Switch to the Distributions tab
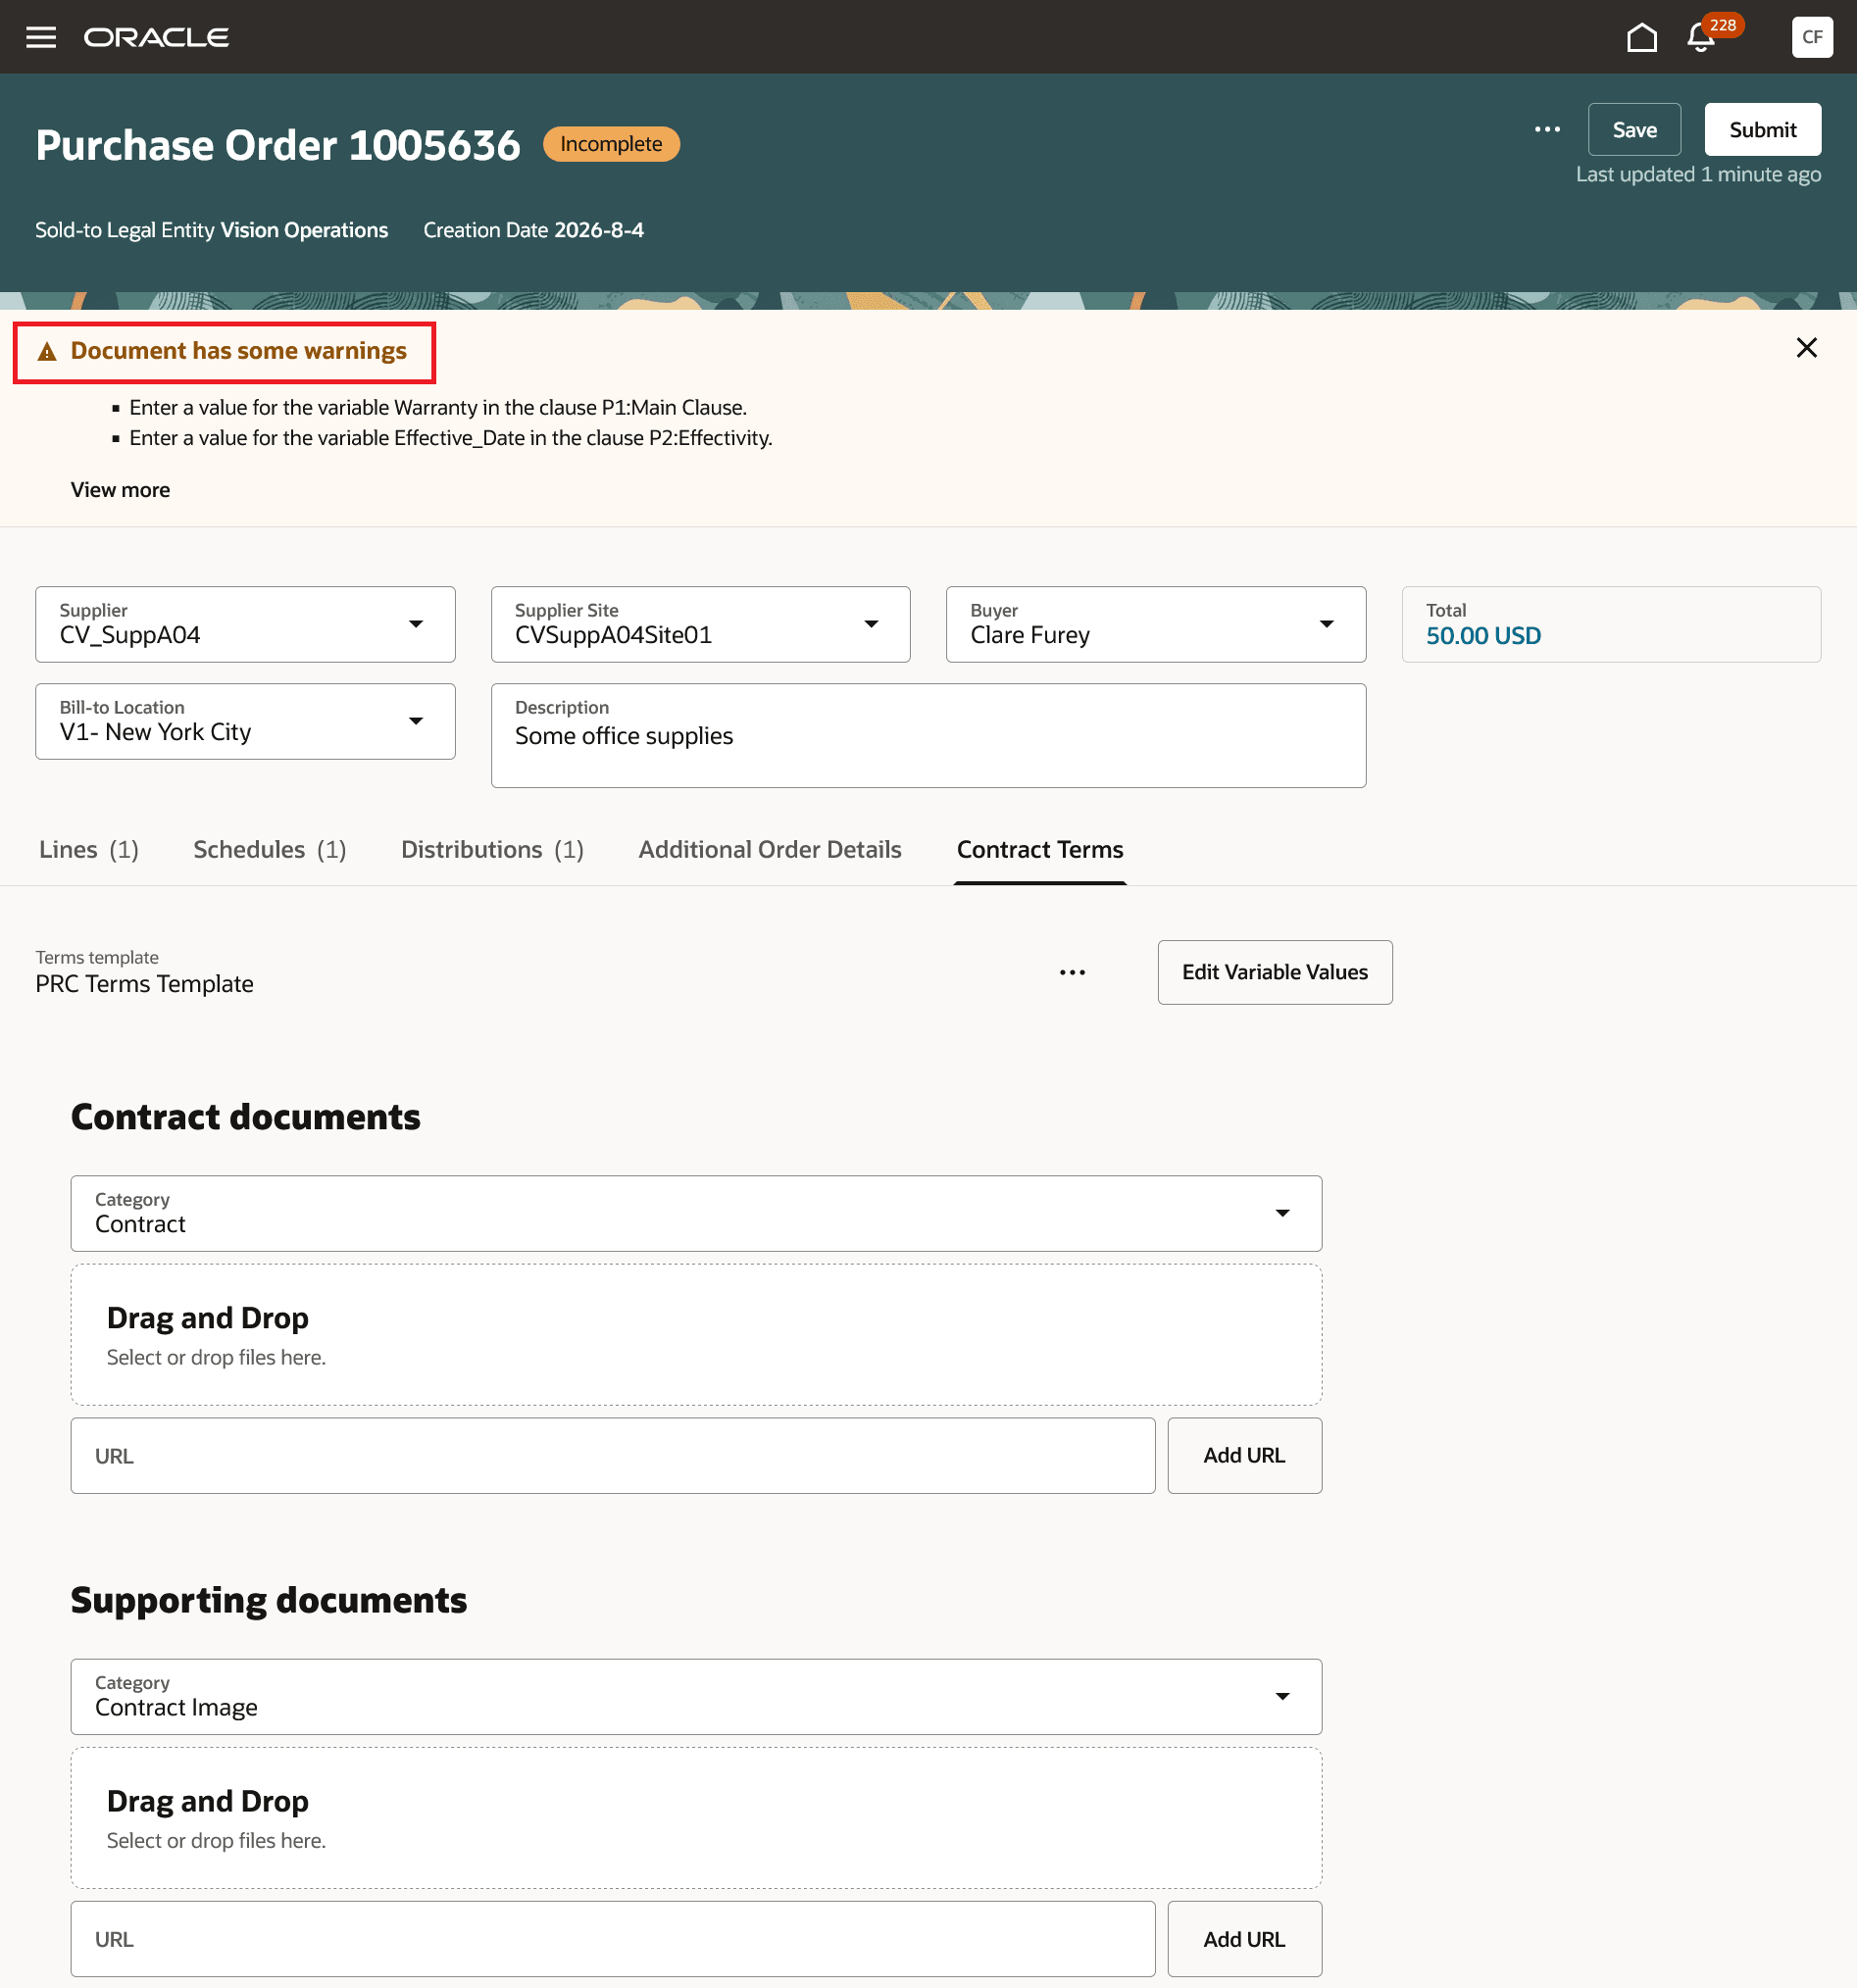The width and height of the screenshot is (1857, 1988). click(492, 849)
